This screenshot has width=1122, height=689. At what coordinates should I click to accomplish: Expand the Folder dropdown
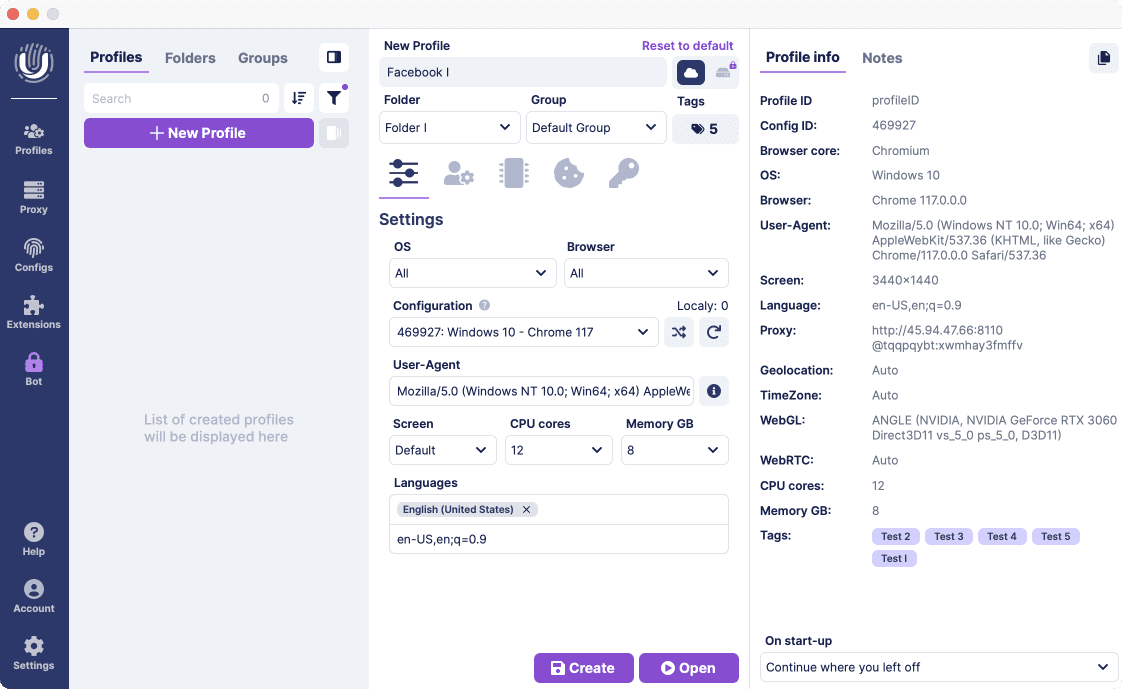pos(449,127)
